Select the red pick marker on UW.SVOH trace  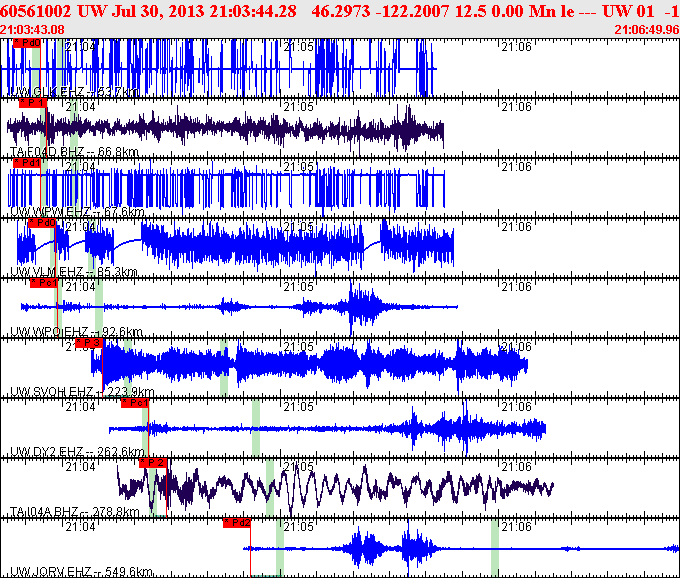click(x=90, y=343)
